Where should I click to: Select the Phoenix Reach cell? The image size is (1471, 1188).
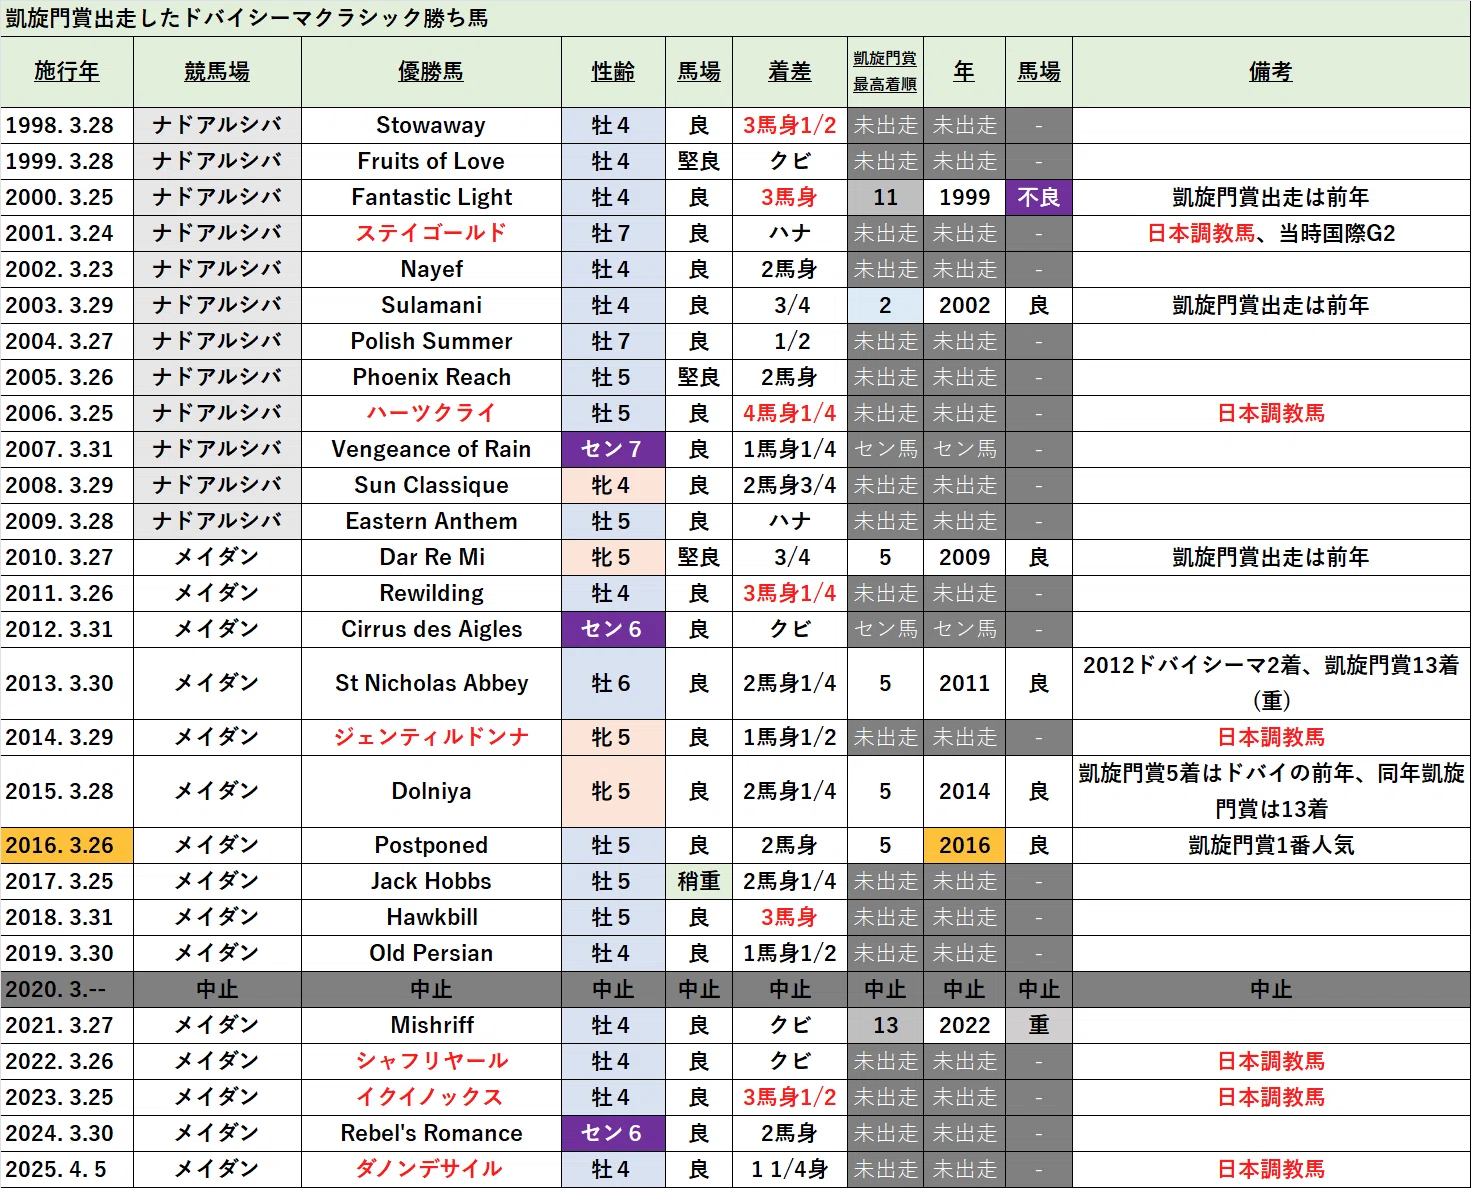click(x=431, y=377)
